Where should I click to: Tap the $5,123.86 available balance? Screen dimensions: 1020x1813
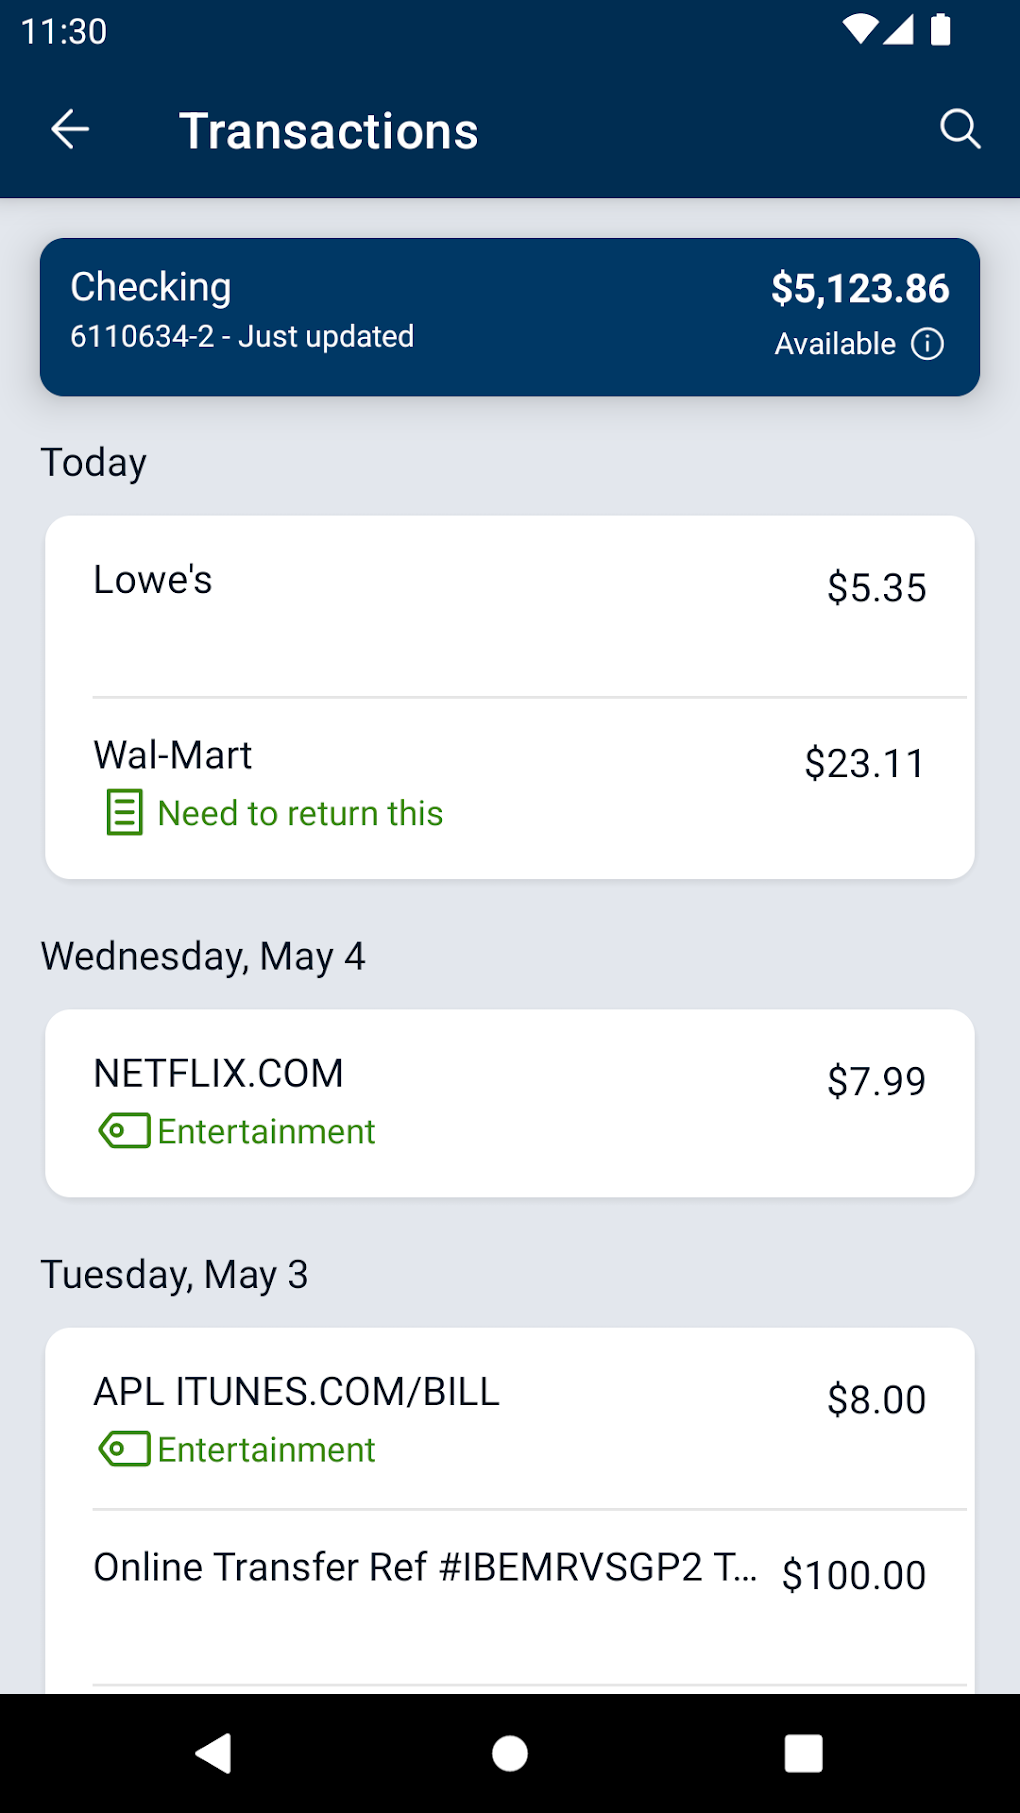click(x=860, y=289)
